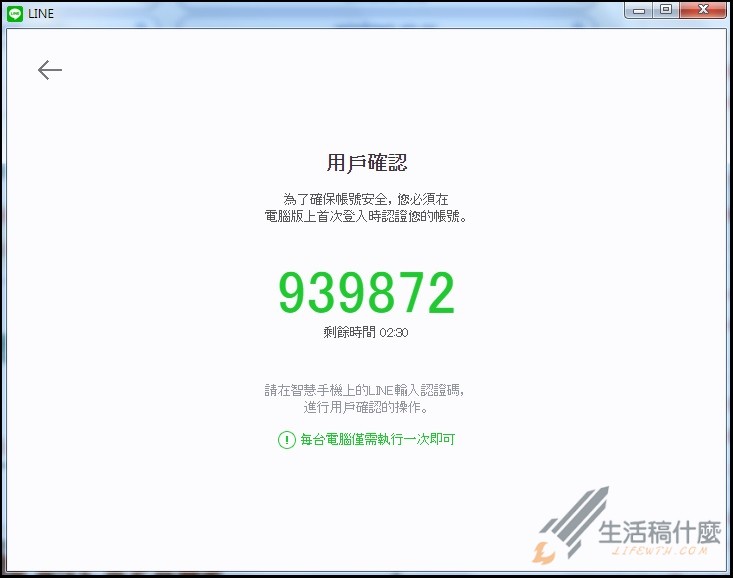
Task: Click the 生活稿什麼 watermark text
Action: coord(658,532)
